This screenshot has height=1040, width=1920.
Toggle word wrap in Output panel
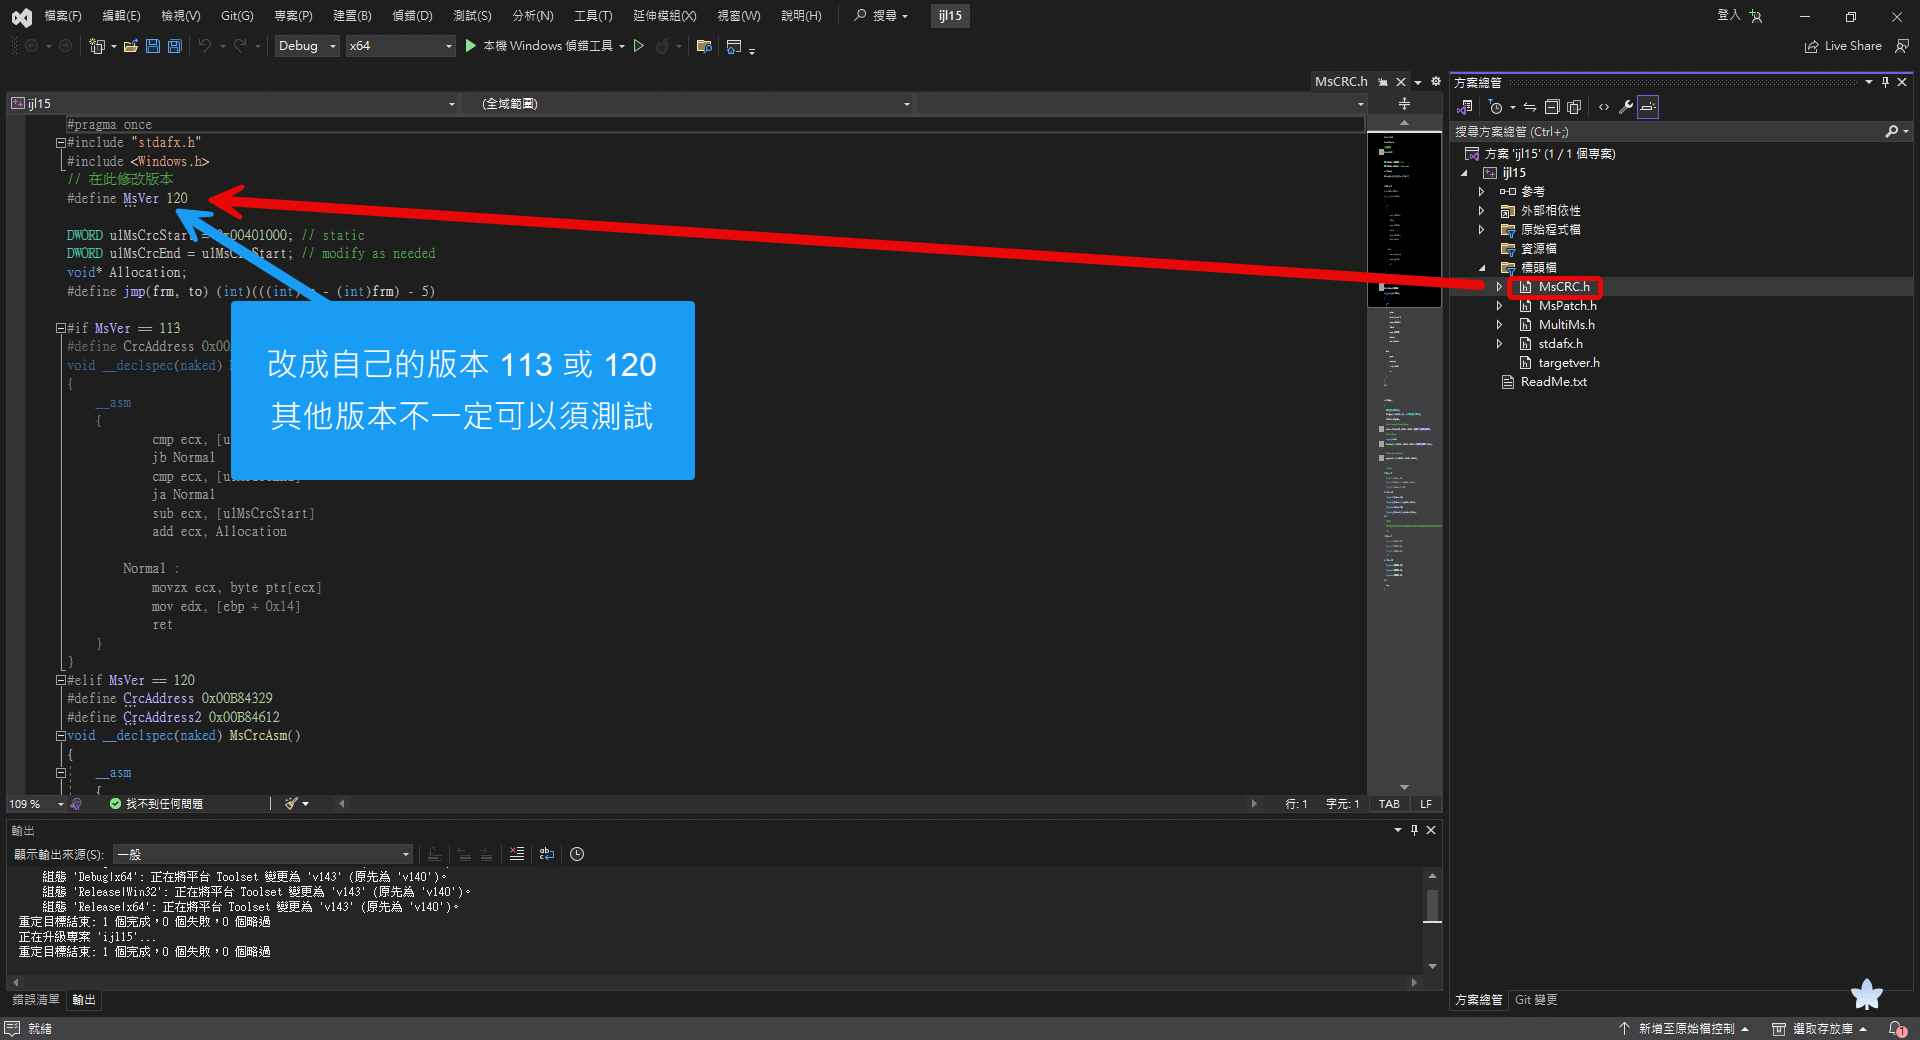[546, 854]
